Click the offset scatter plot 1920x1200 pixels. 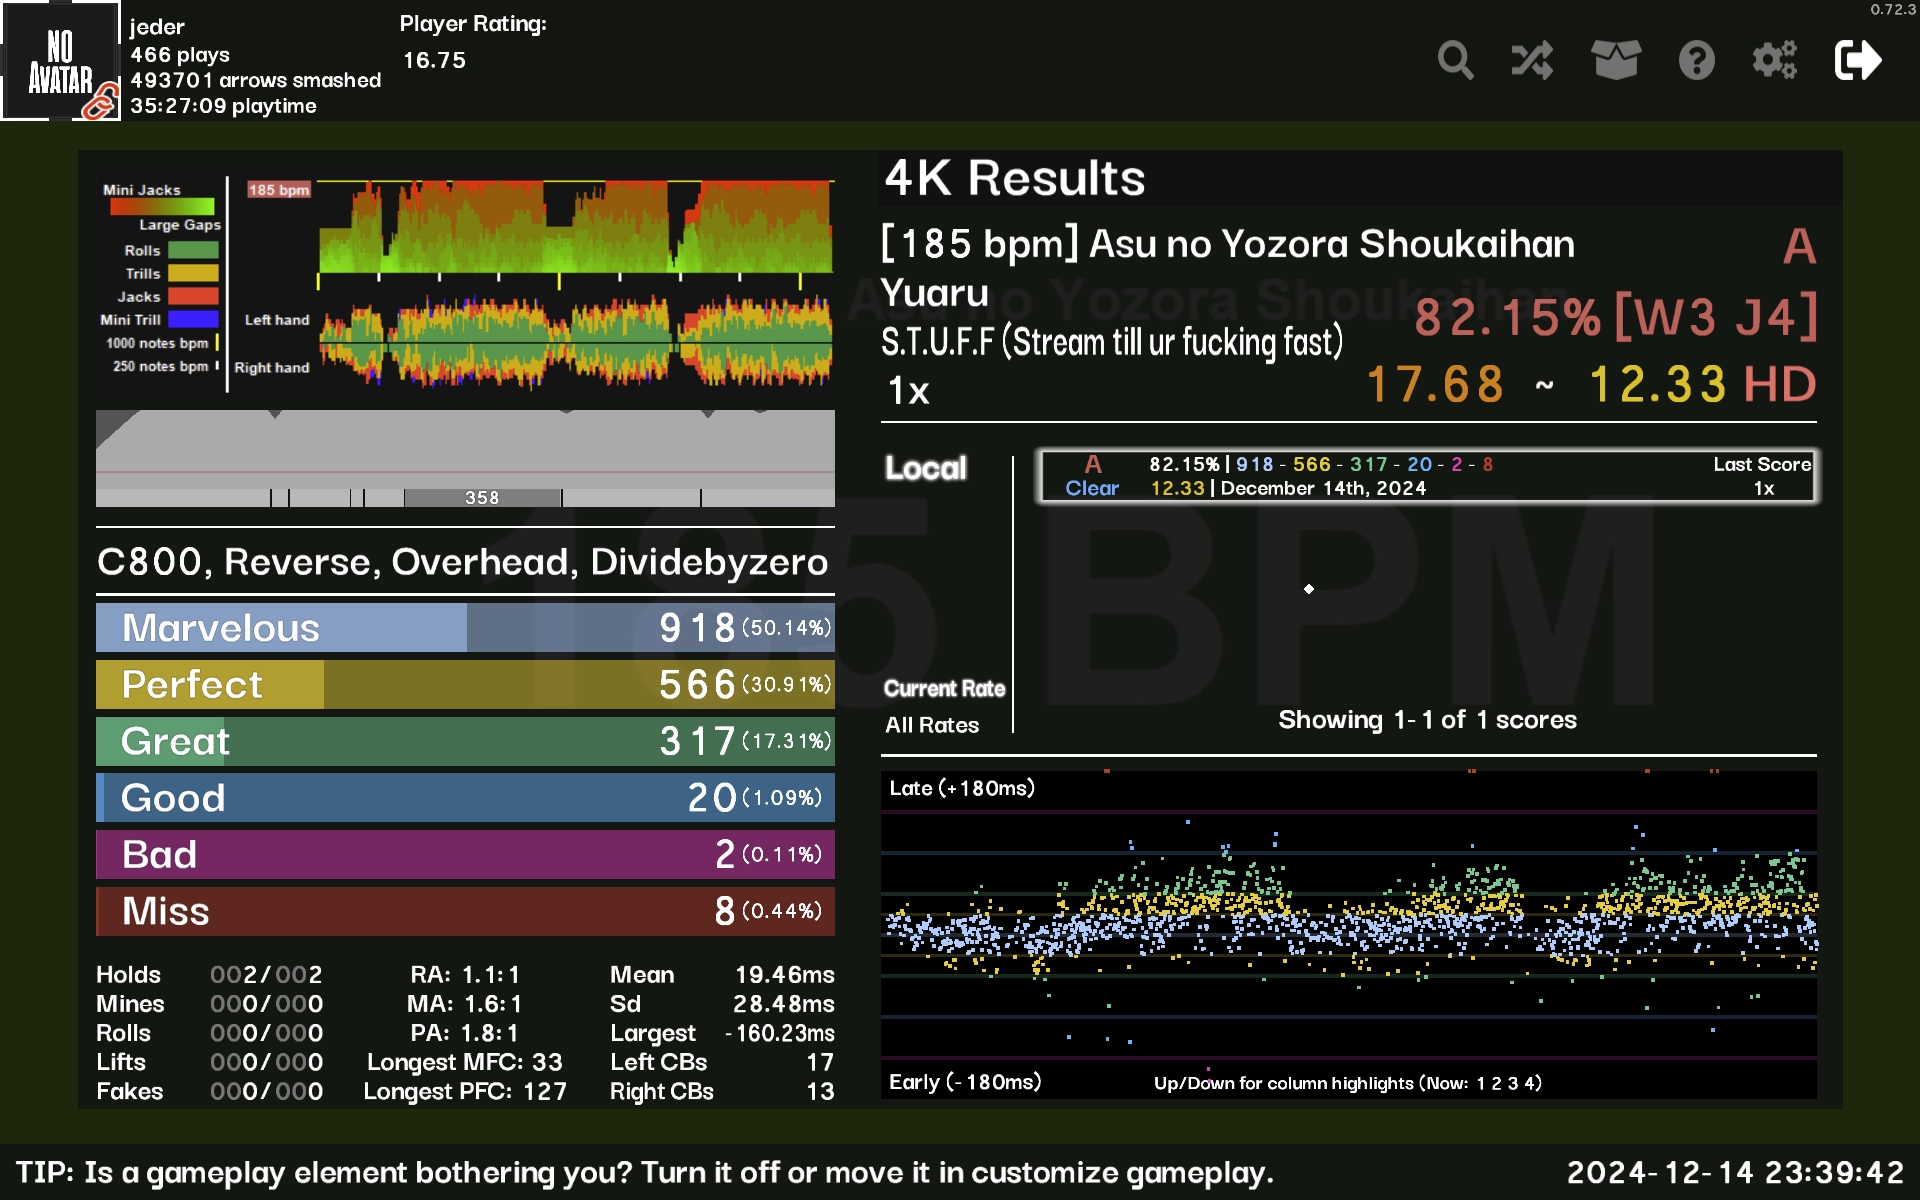click(x=1348, y=935)
